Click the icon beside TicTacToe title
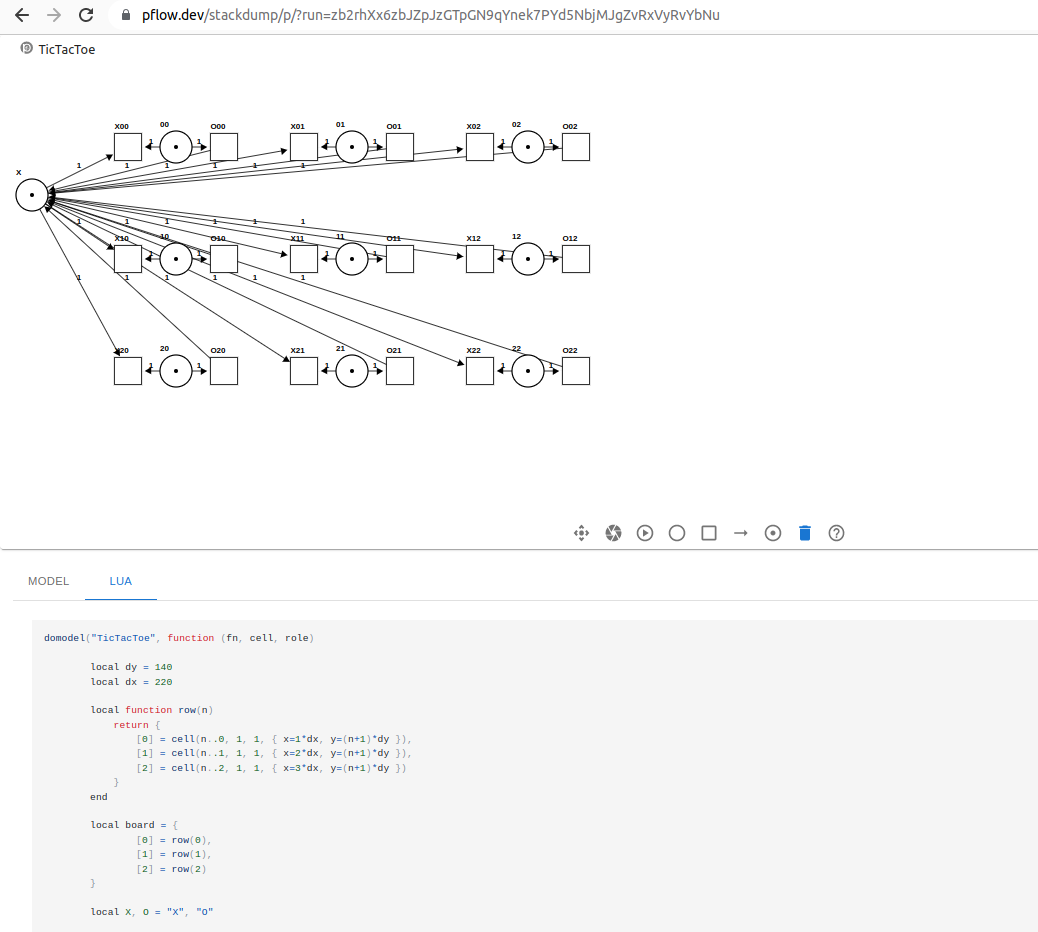This screenshot has width=1038, height=932. 26,48
